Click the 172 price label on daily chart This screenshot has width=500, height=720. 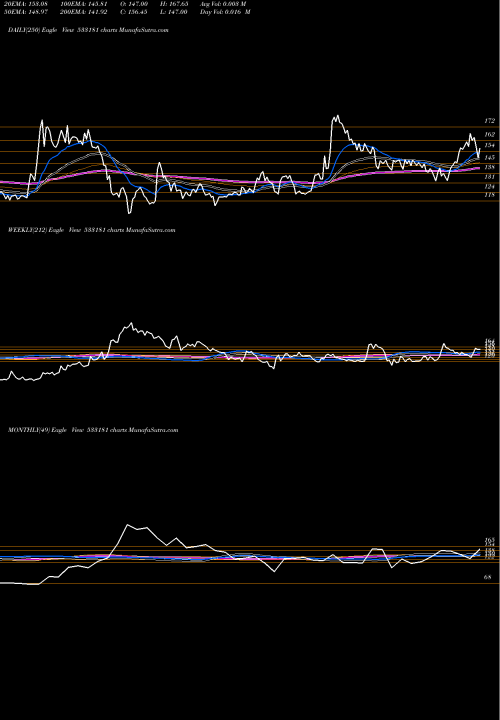point(489,121)
